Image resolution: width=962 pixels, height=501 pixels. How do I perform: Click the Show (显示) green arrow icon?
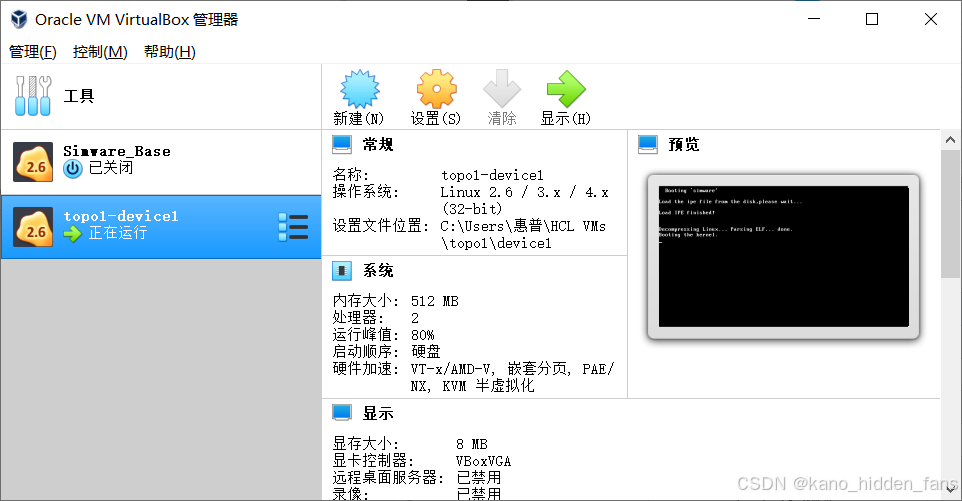[x=566, y=89]
